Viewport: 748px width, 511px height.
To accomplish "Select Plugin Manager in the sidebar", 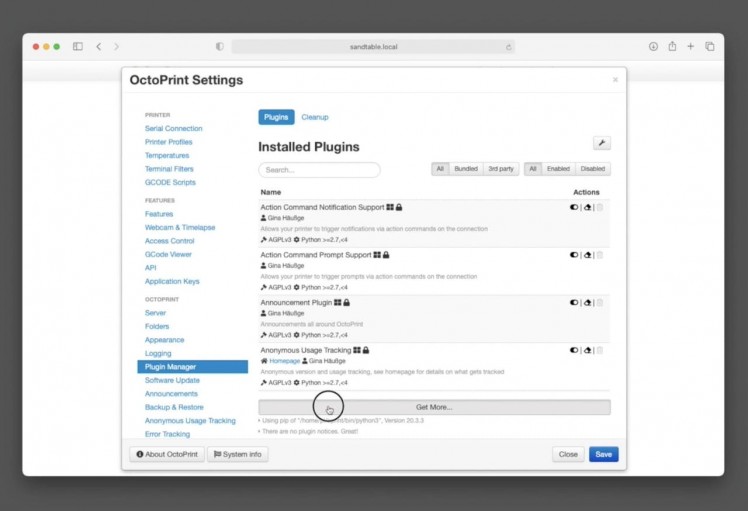I will [x=193, y=366].
